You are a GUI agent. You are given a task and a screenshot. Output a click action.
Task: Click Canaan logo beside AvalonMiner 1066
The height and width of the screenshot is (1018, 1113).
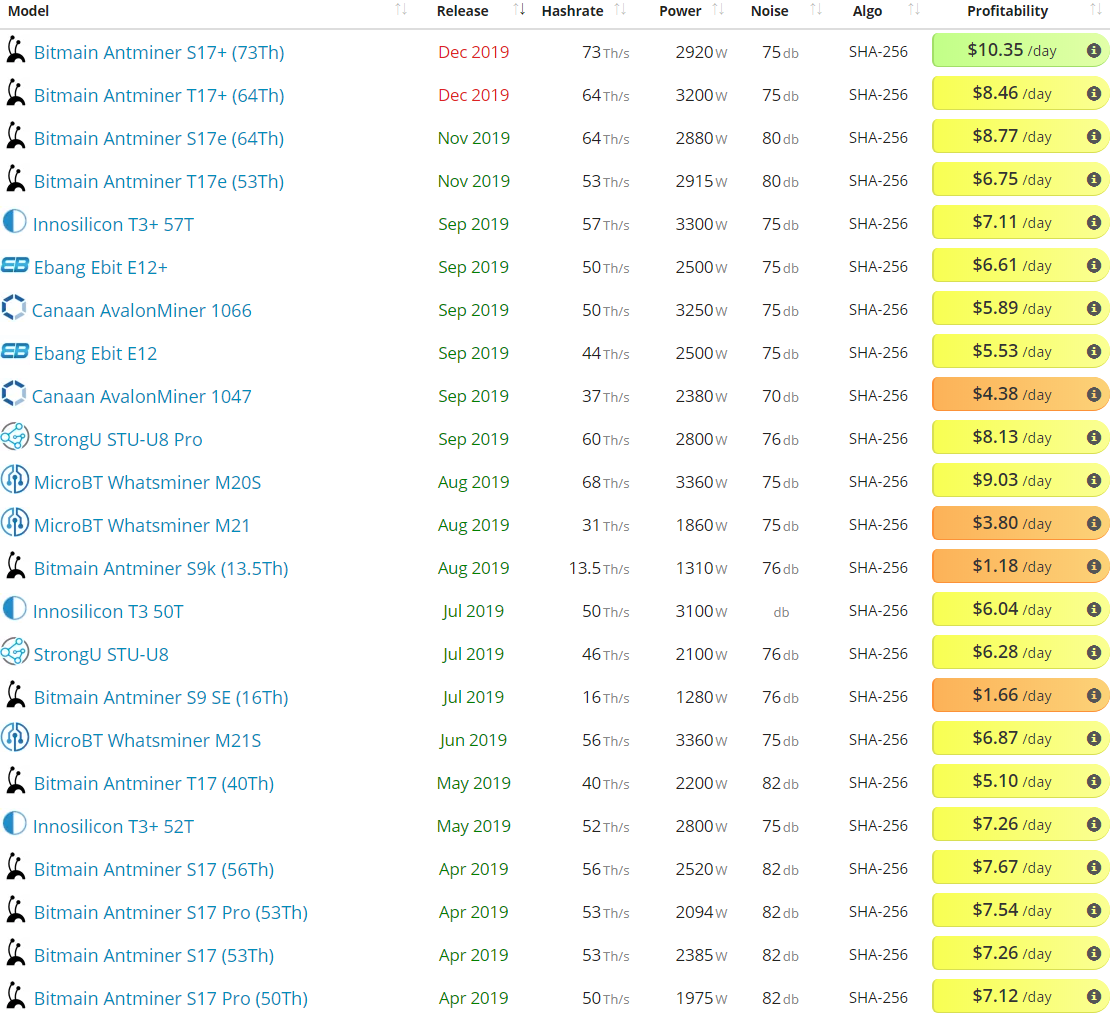pyautogui.click(x=13, y=308)
